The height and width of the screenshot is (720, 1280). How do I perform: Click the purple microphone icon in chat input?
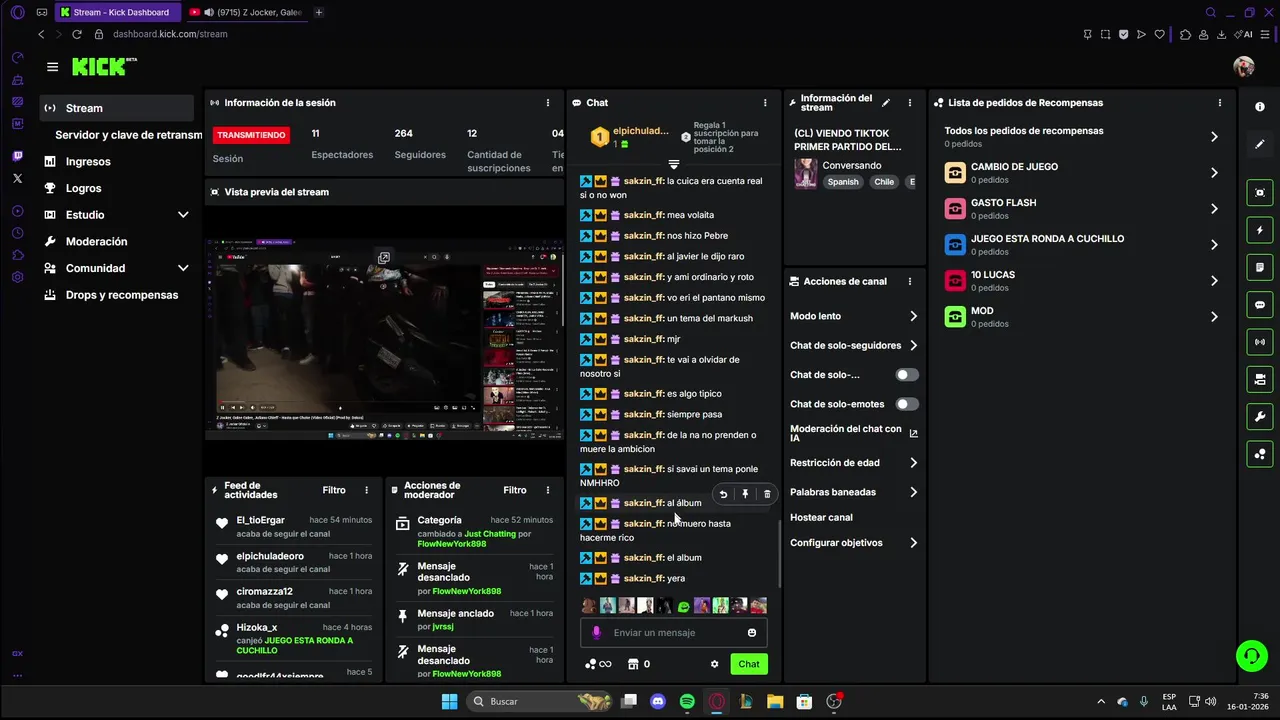[597, 633]
